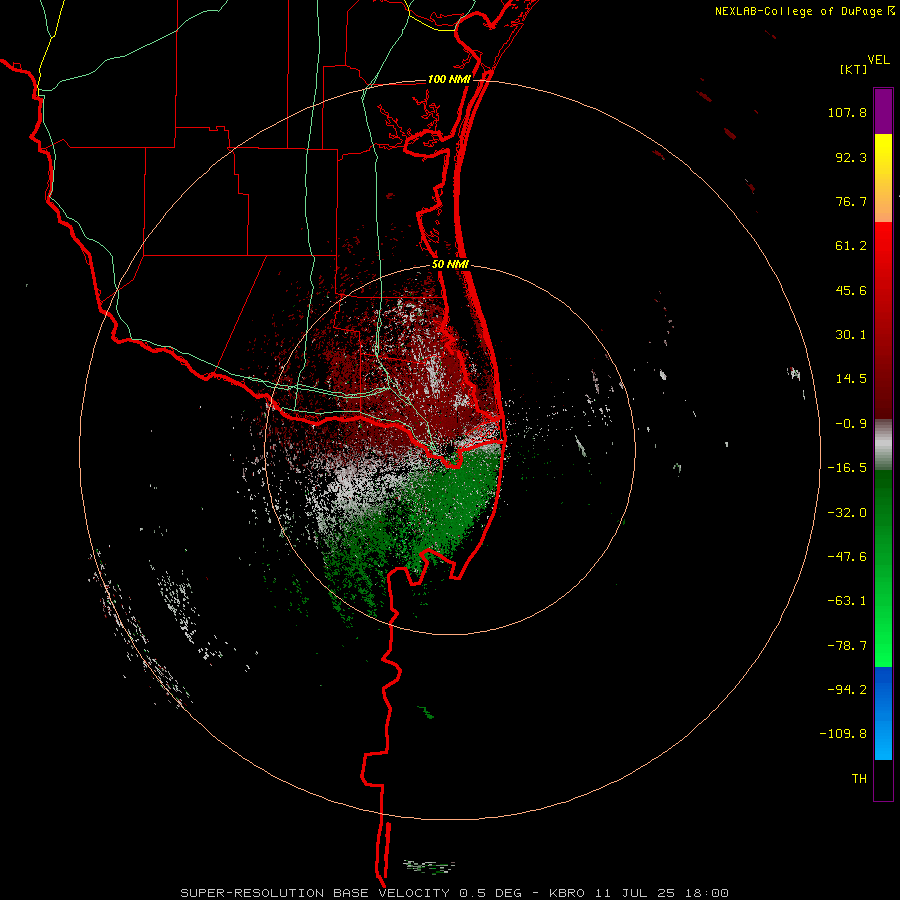Click the 0.5 DEG elevation text
Screen dimensions: 900x900
coord(490,893)
